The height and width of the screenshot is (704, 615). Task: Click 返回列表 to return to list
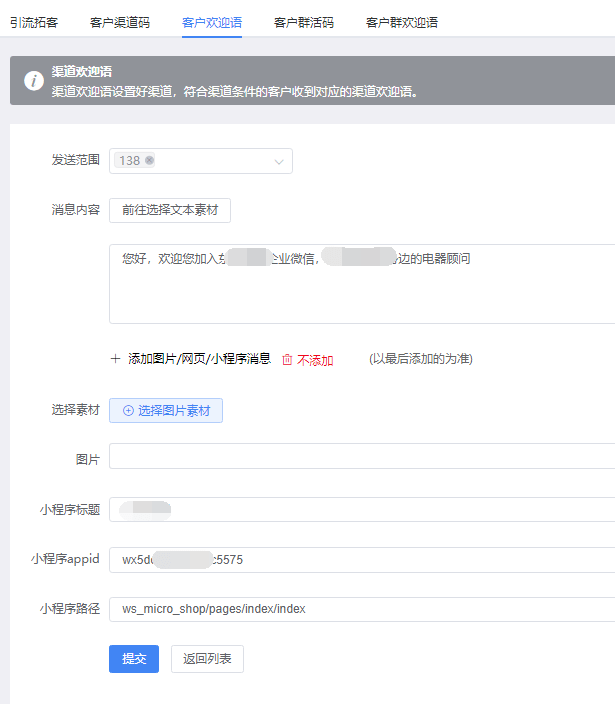pos(207,659)
